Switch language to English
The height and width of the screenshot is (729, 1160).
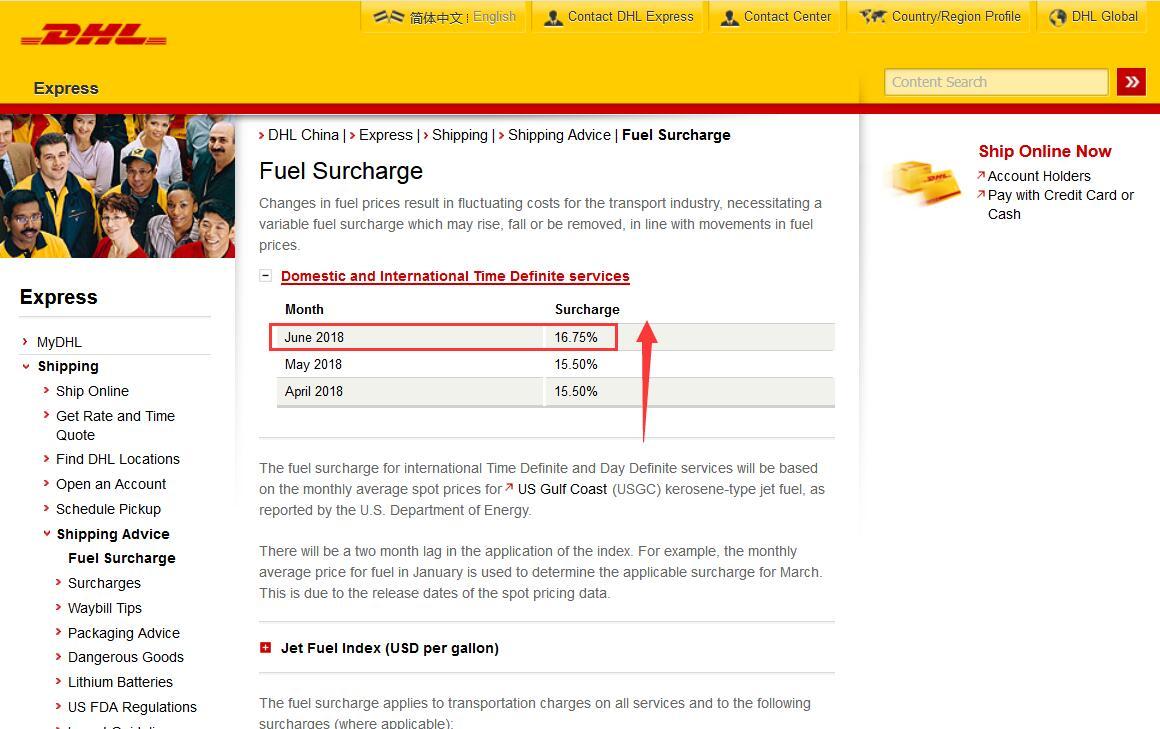494,16
